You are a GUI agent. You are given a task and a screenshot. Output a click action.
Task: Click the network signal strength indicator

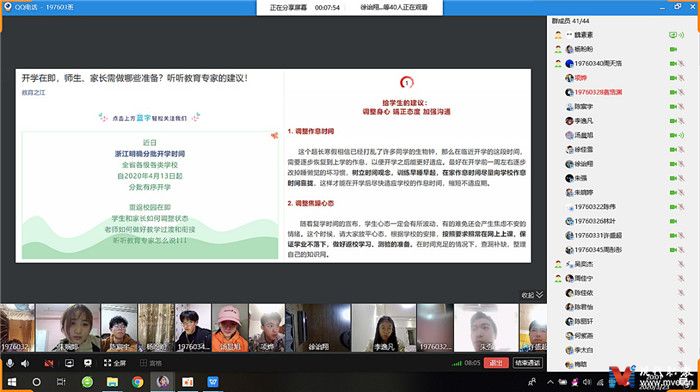click(456, 363)
